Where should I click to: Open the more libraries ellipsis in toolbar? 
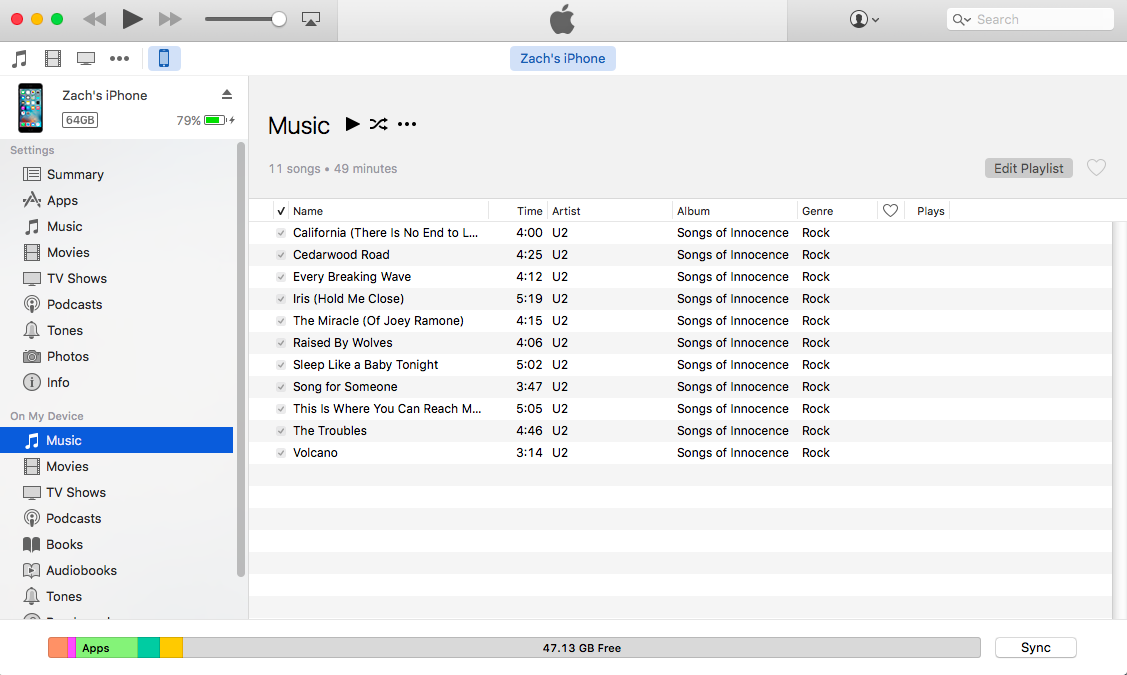click(119, 58)
